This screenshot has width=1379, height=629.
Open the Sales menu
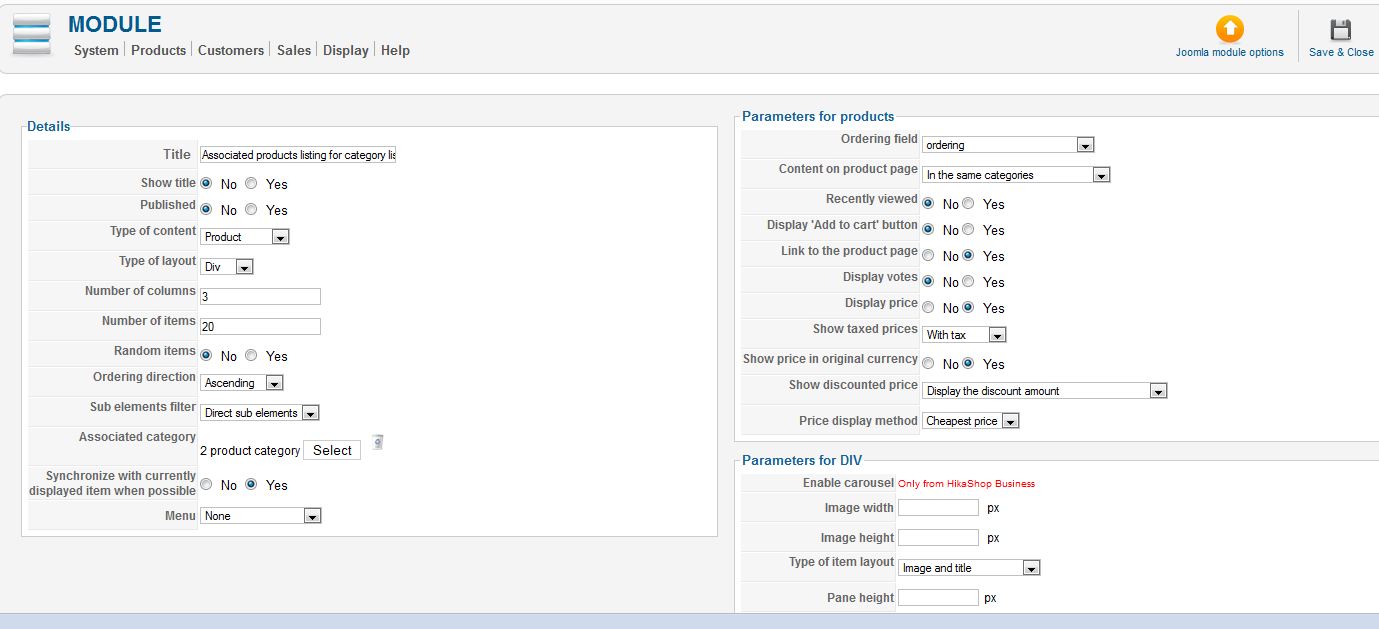coord(294,50)
